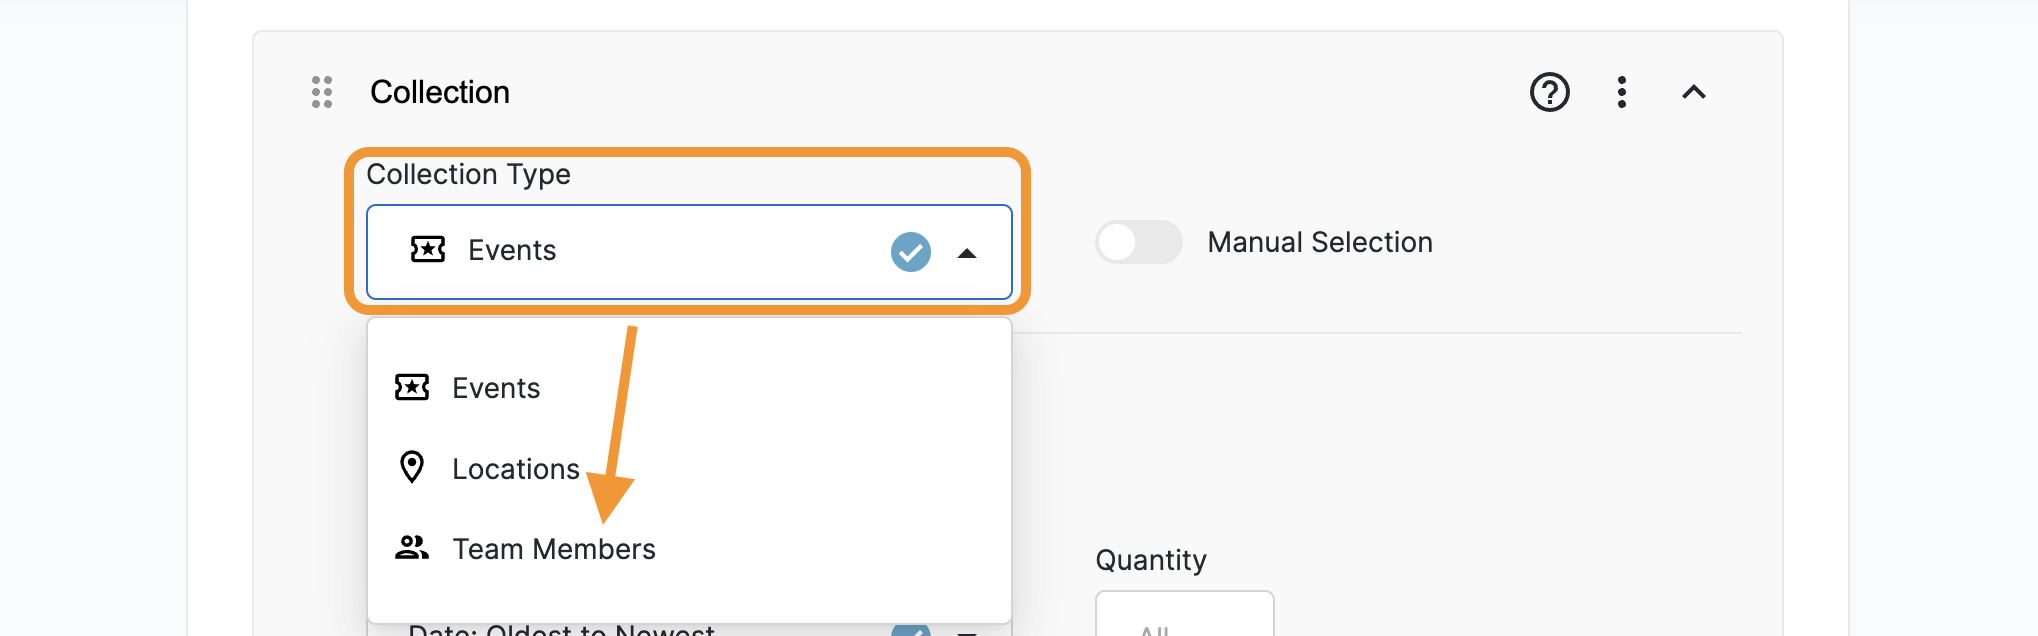Open the three-dot options menu

pyautogui.click(x=1622, y=92)
